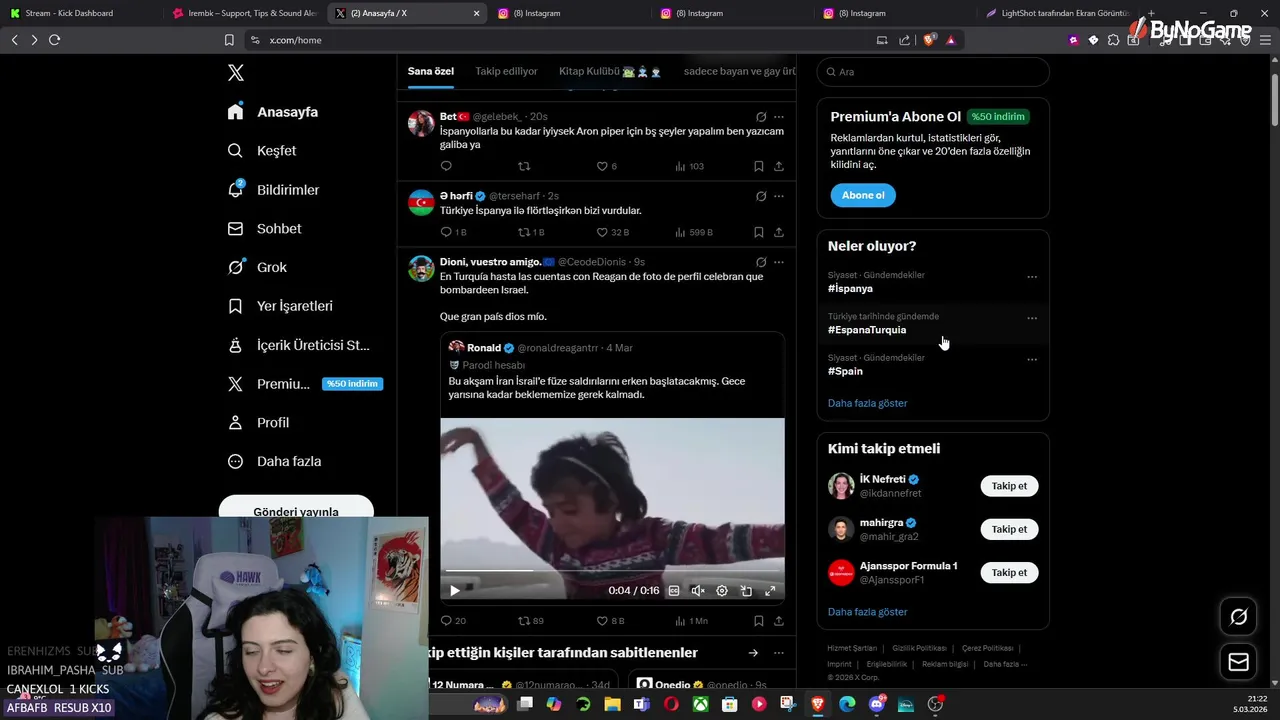Click the x.com/home address bar
This screenshot has height=720, width=1280.
pos(560,40)
